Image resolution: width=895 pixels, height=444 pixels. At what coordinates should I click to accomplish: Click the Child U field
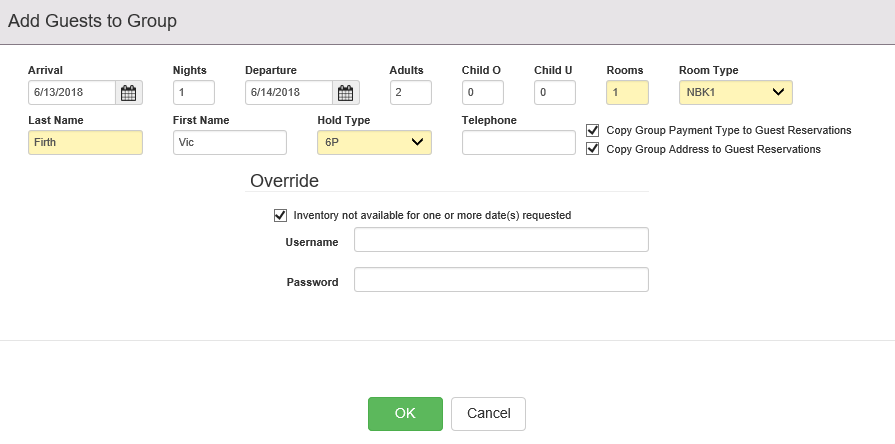pos(554,93)
